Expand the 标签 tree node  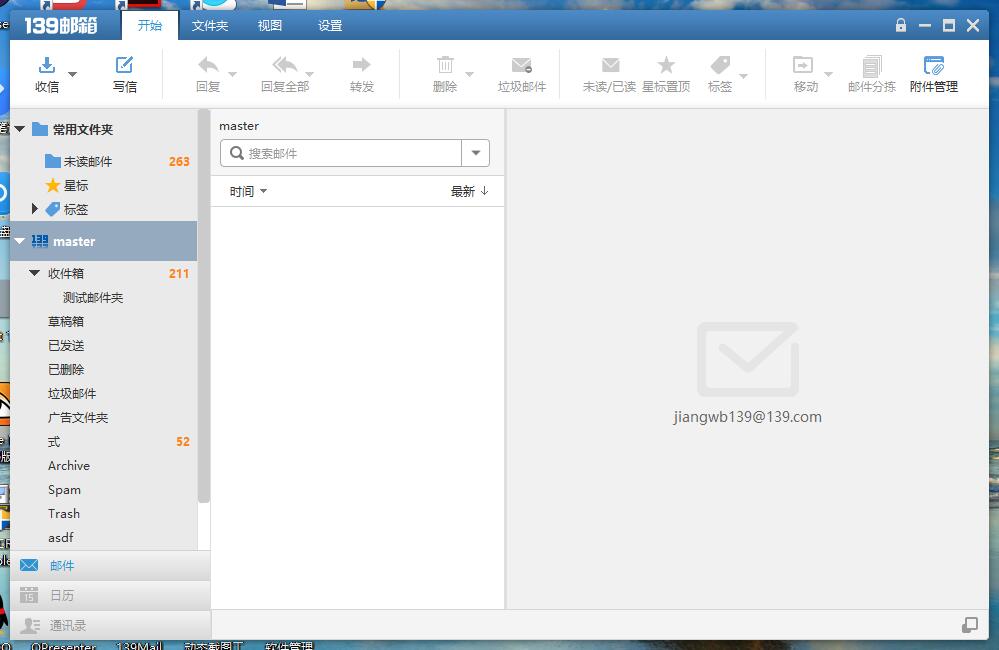(34, 209)
